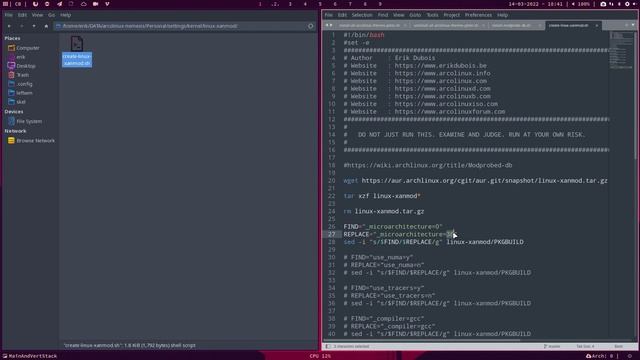Image resolution: width=640 pixels, height=360 pixels.
Task: Click the Firefox icon in the top bar
Action: [x=35, y=4]
